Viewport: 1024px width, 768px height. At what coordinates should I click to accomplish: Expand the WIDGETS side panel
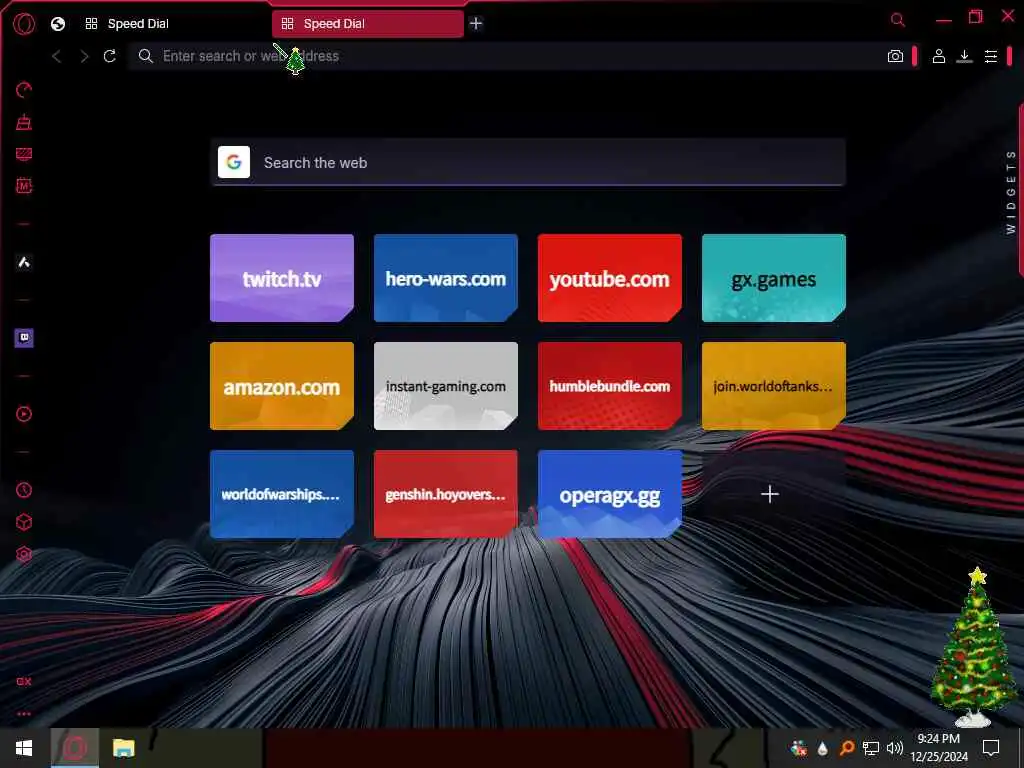[x=1011, y=192]
